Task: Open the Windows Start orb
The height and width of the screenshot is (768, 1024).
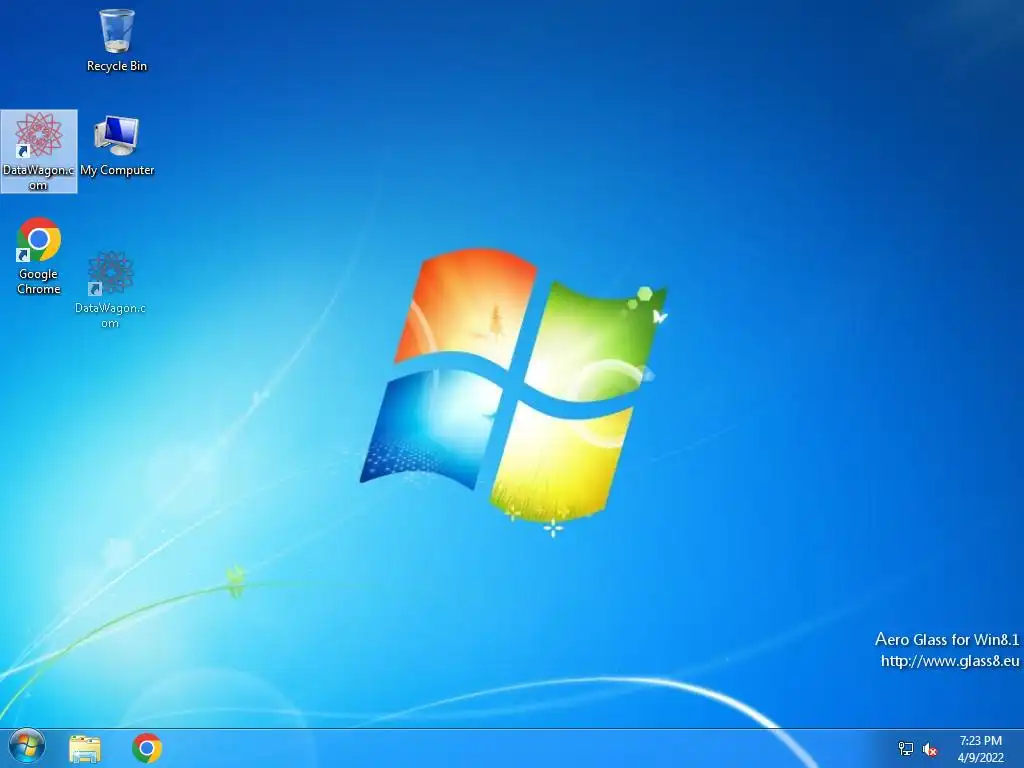Action: point(27,747)
